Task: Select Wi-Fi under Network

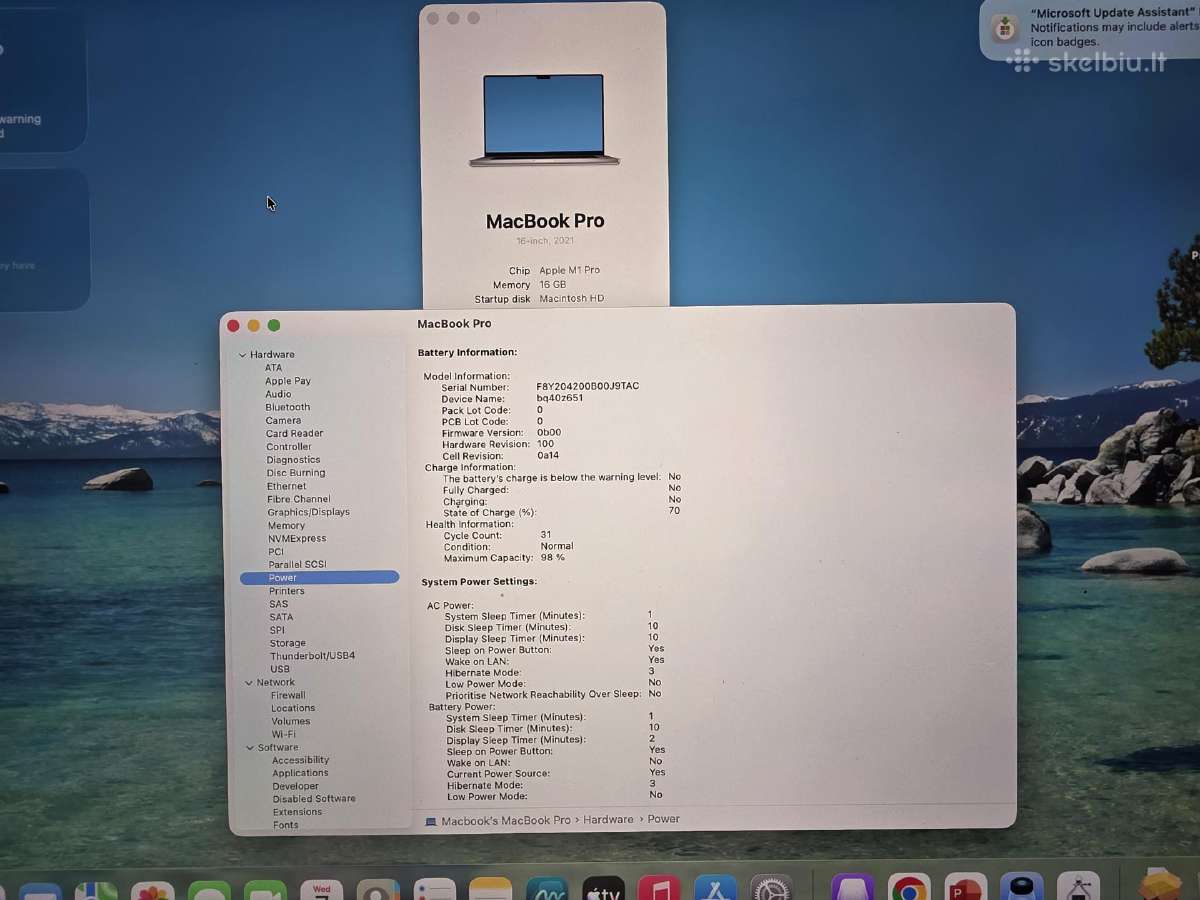Action: click(284, 734)
